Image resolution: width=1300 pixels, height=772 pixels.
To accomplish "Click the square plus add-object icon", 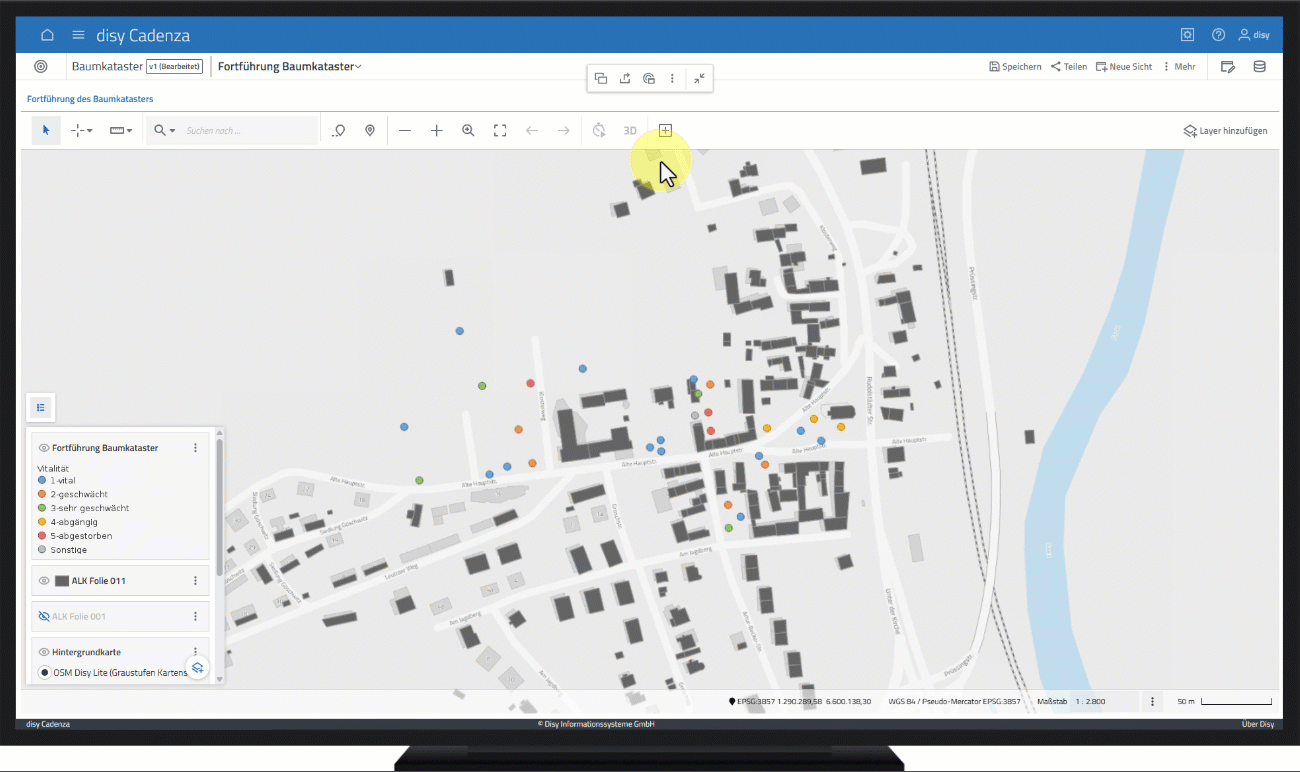I will [x=665, y=131].
